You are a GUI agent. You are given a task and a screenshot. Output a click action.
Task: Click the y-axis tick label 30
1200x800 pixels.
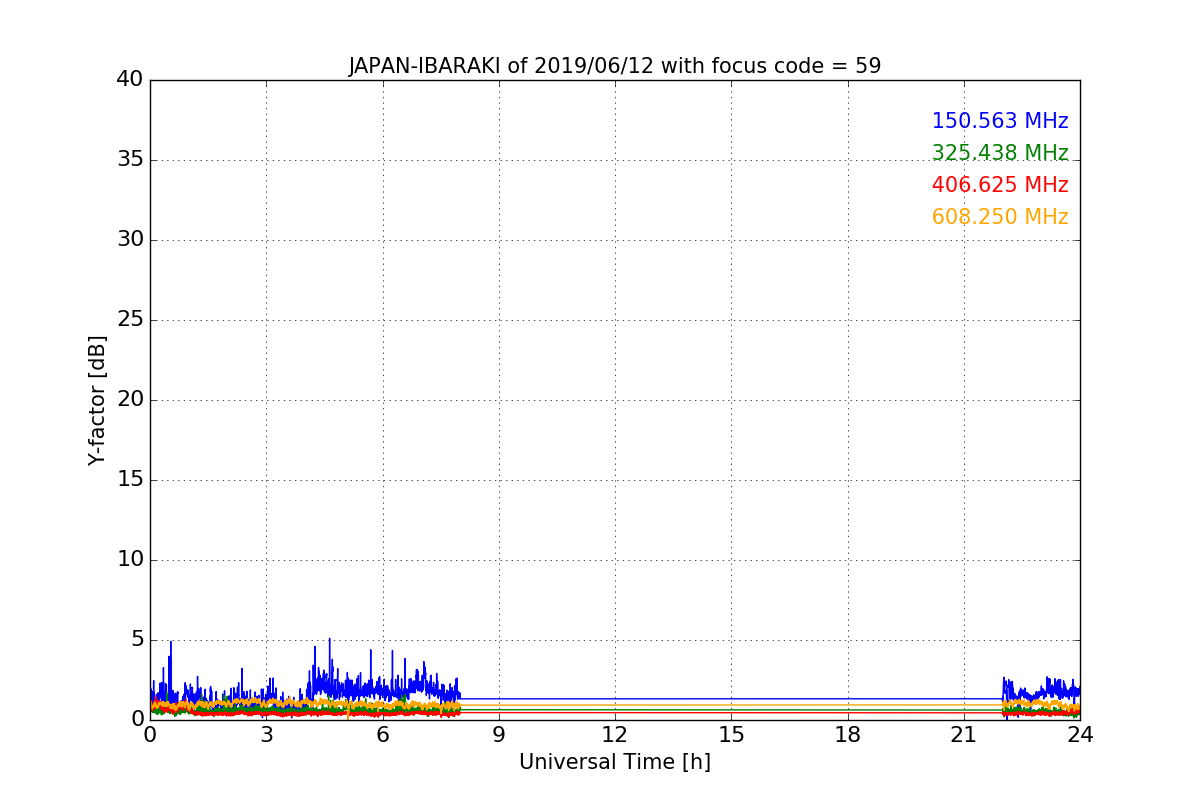[x=129, y=239]
